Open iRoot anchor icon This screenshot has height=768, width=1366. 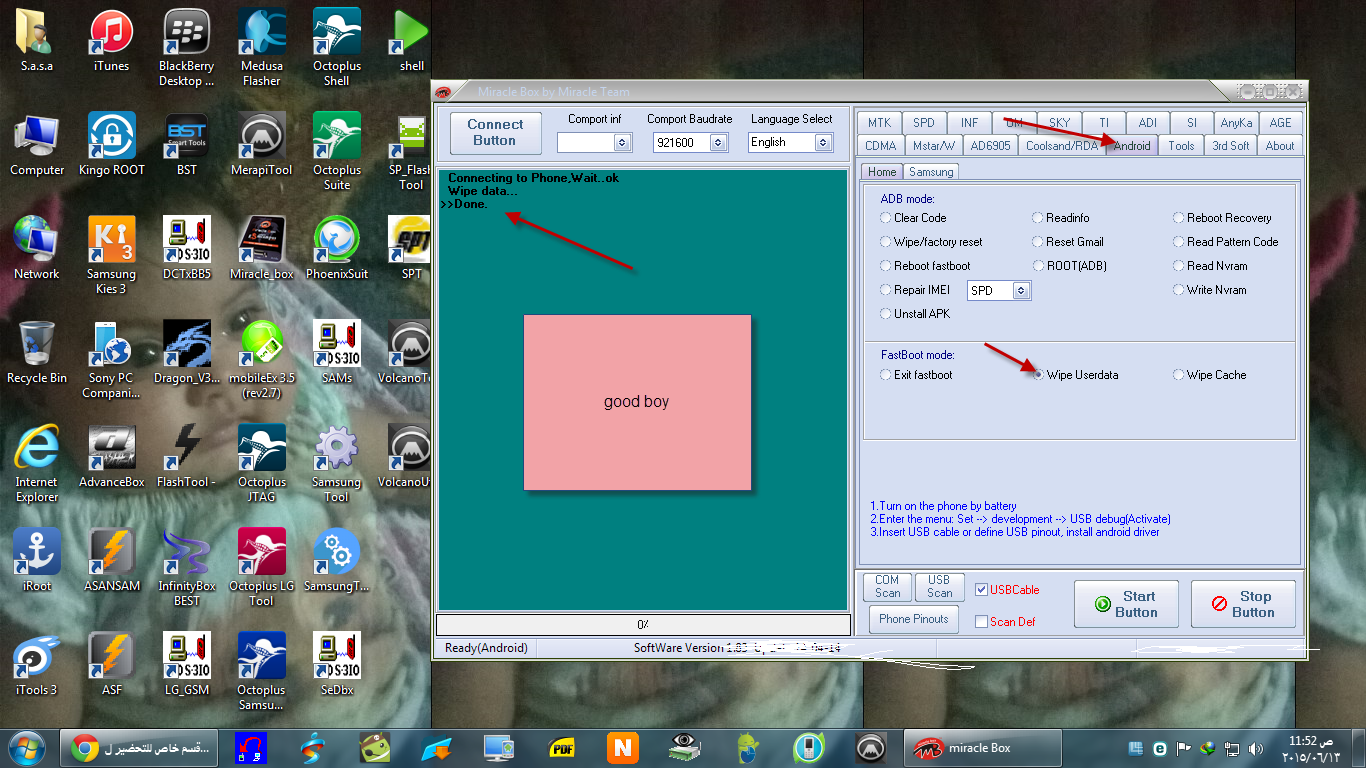(37, 560)
